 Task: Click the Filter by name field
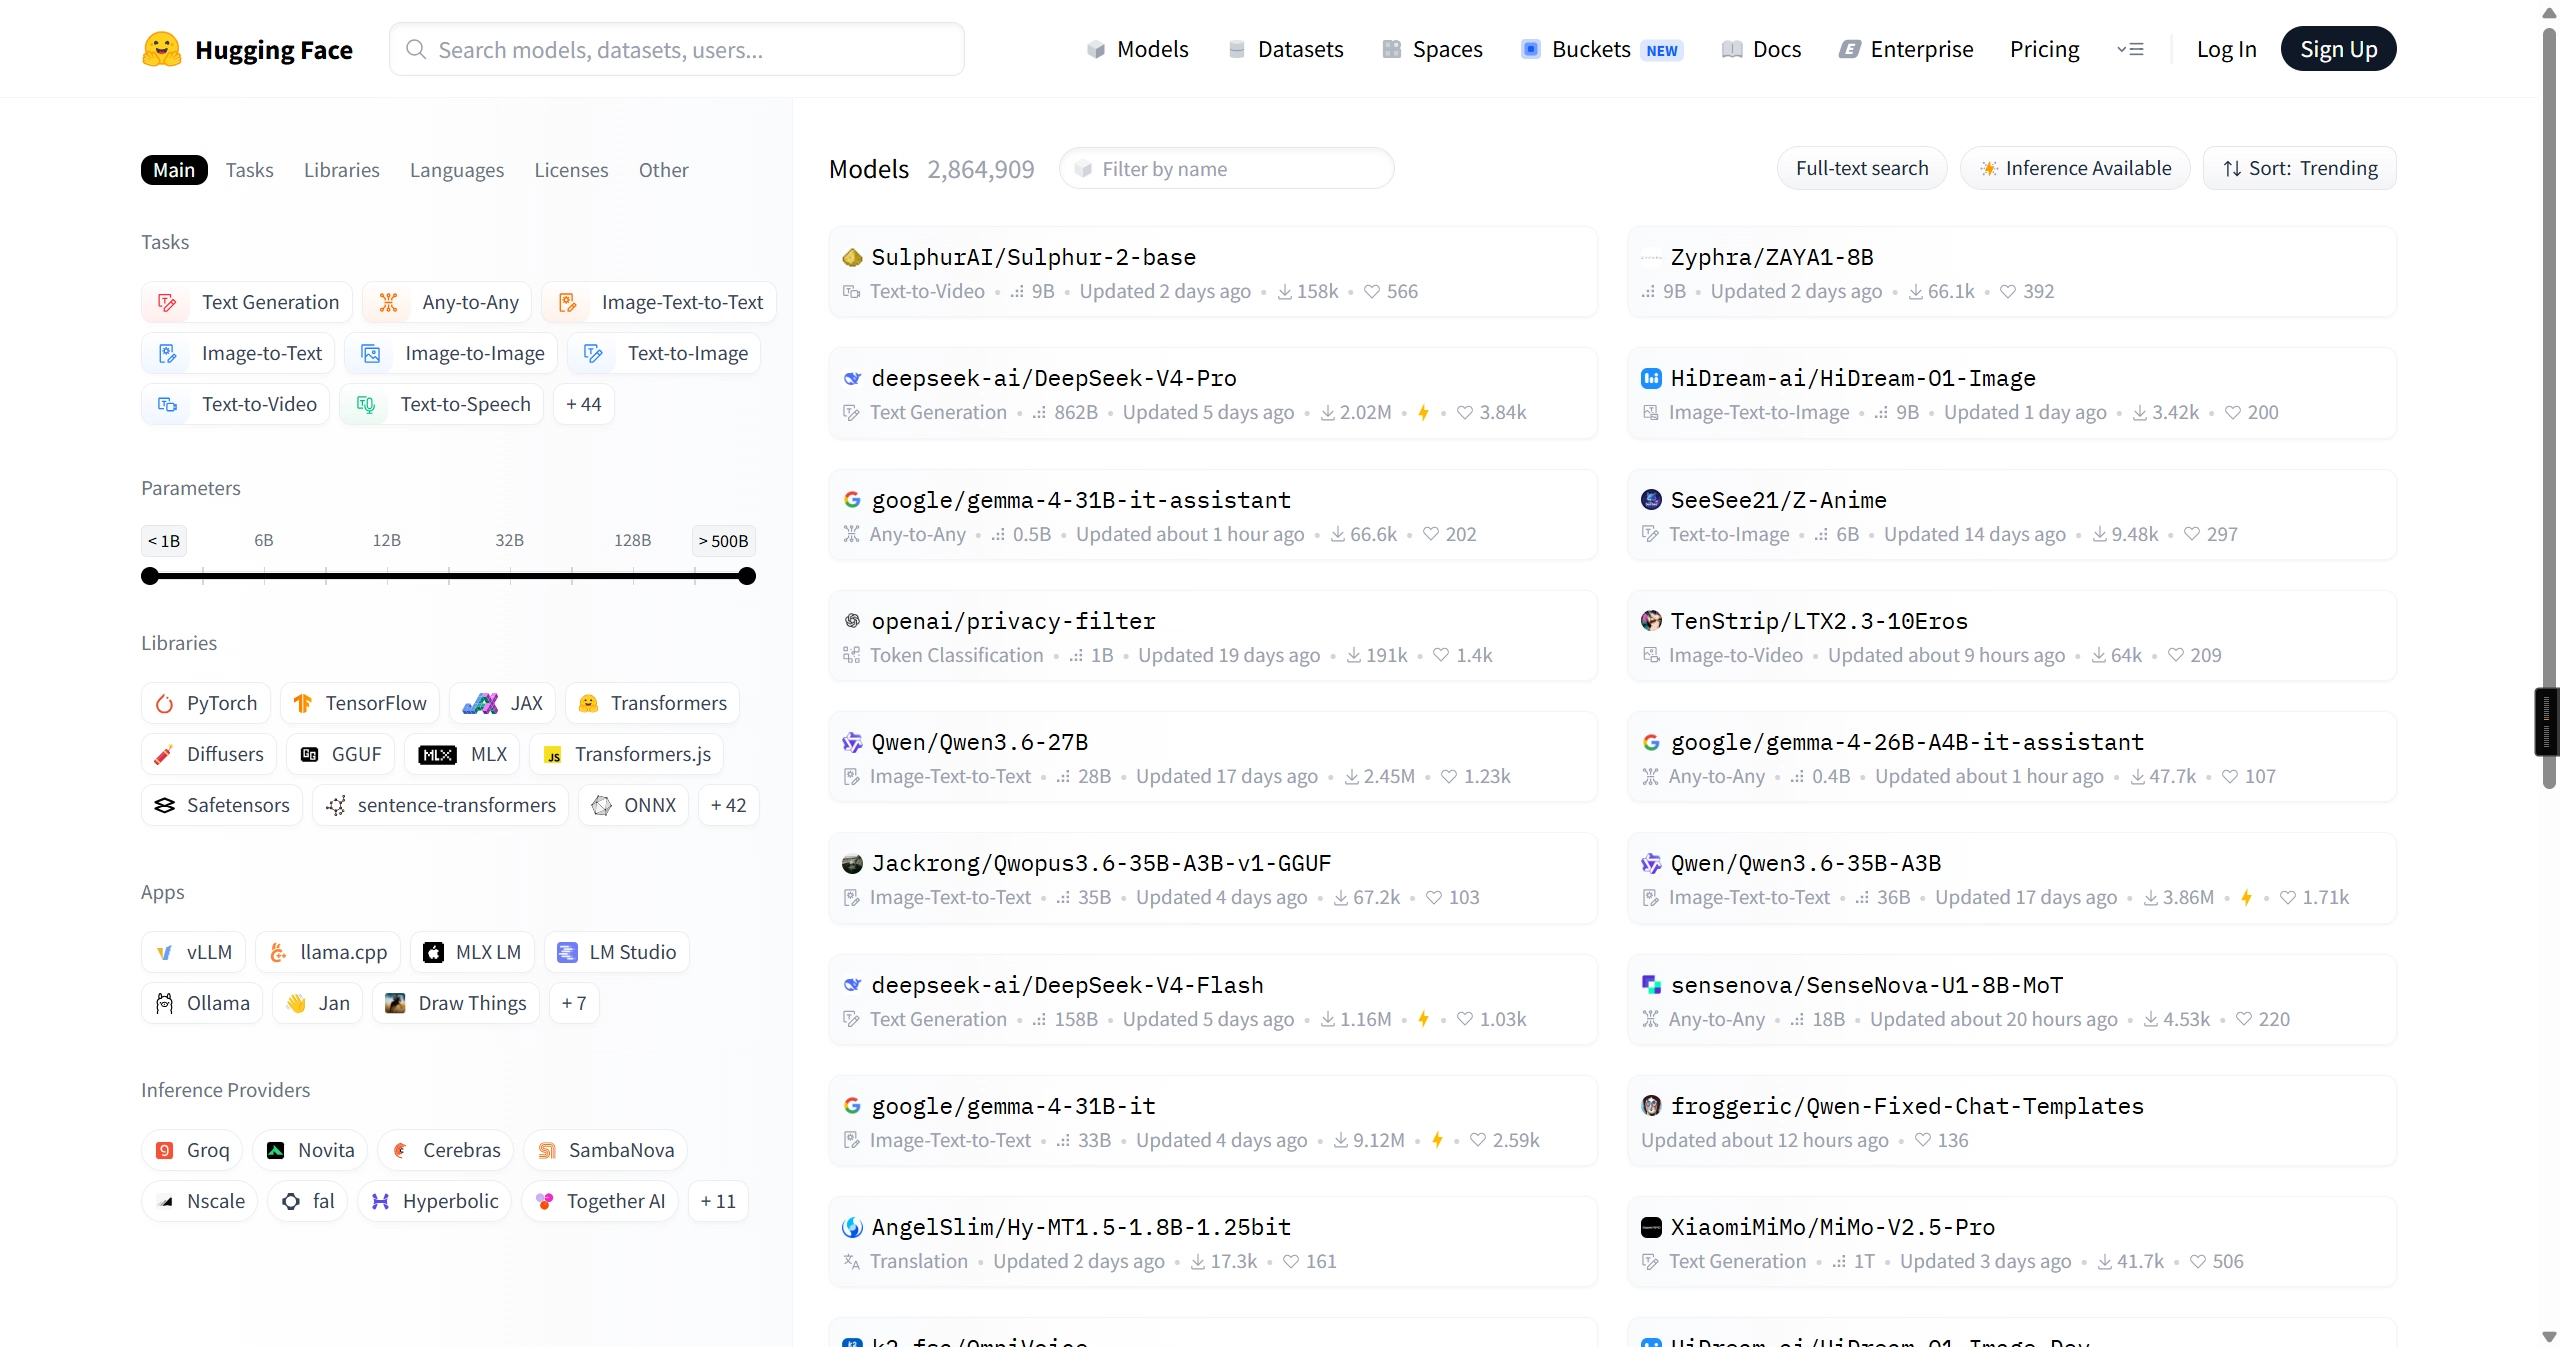pyautogui.click(x=1227, y=168)
